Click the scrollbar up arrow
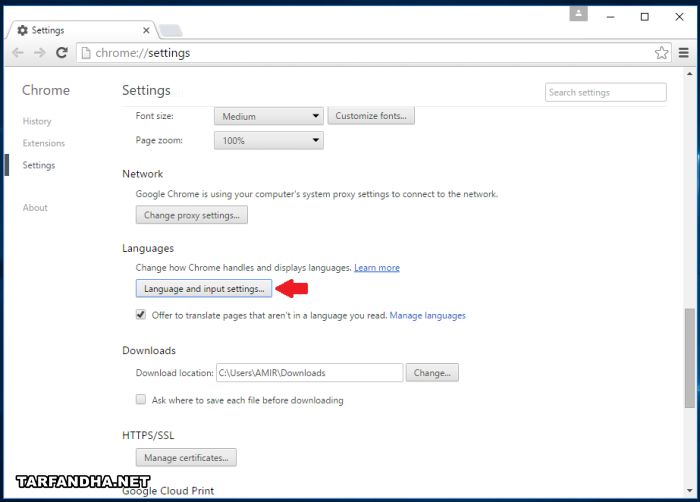The image size is (700, 502). point(690,73)
